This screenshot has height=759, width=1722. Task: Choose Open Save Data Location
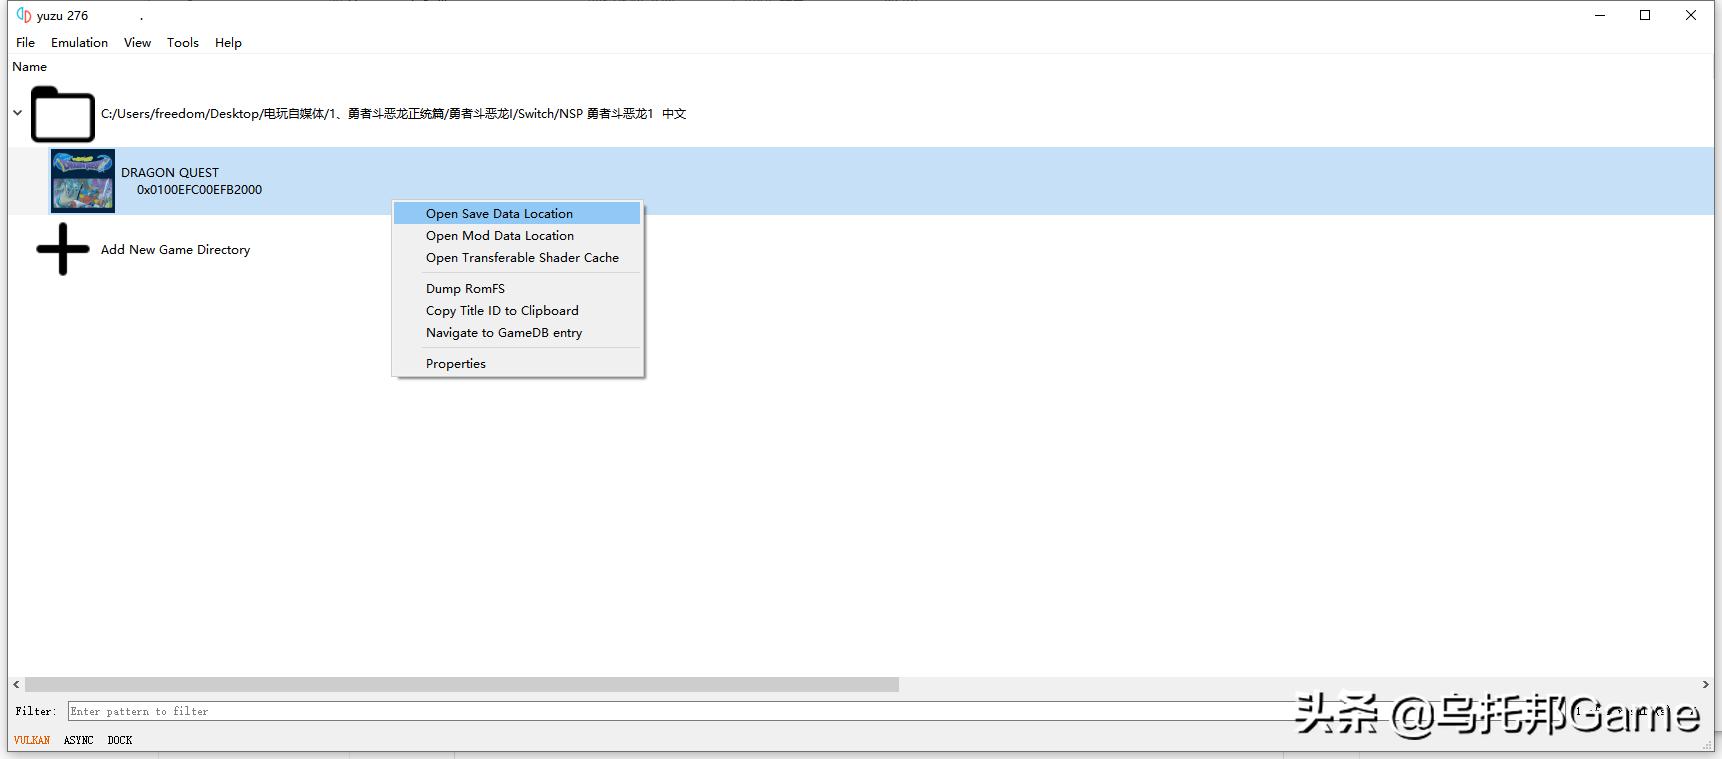517,214
